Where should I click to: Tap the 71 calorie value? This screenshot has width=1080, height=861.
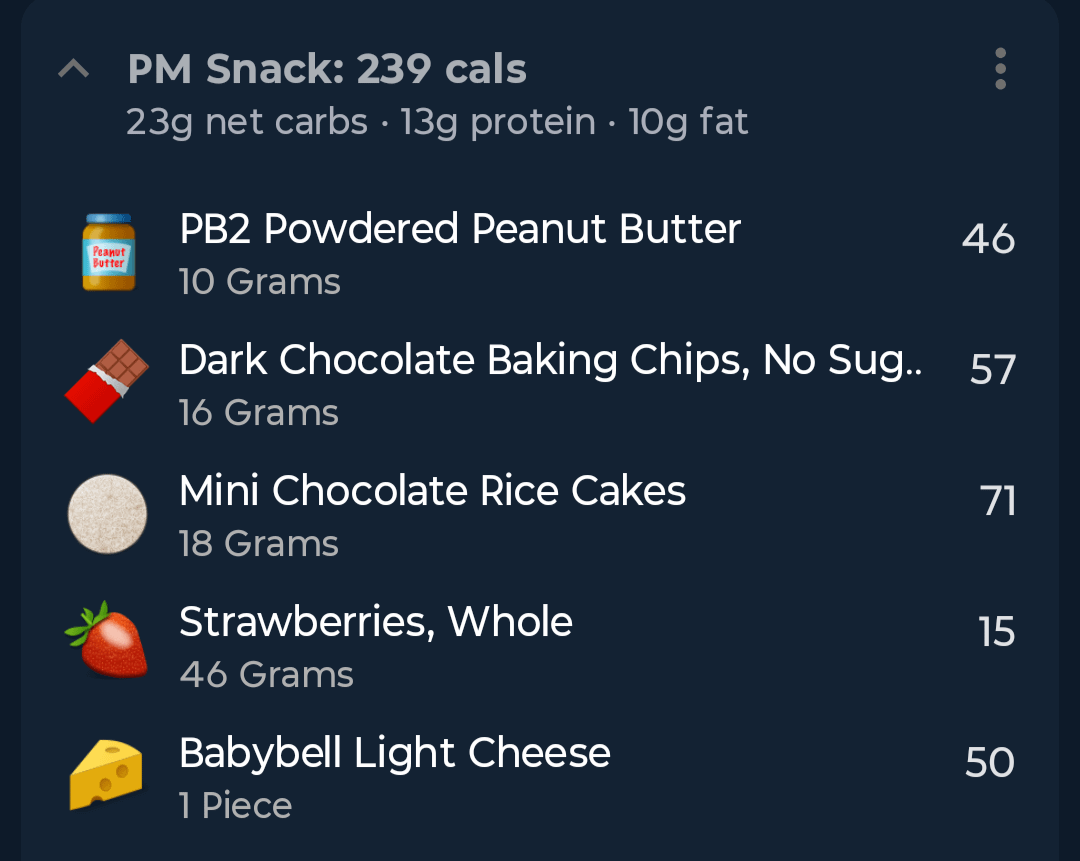998,500
